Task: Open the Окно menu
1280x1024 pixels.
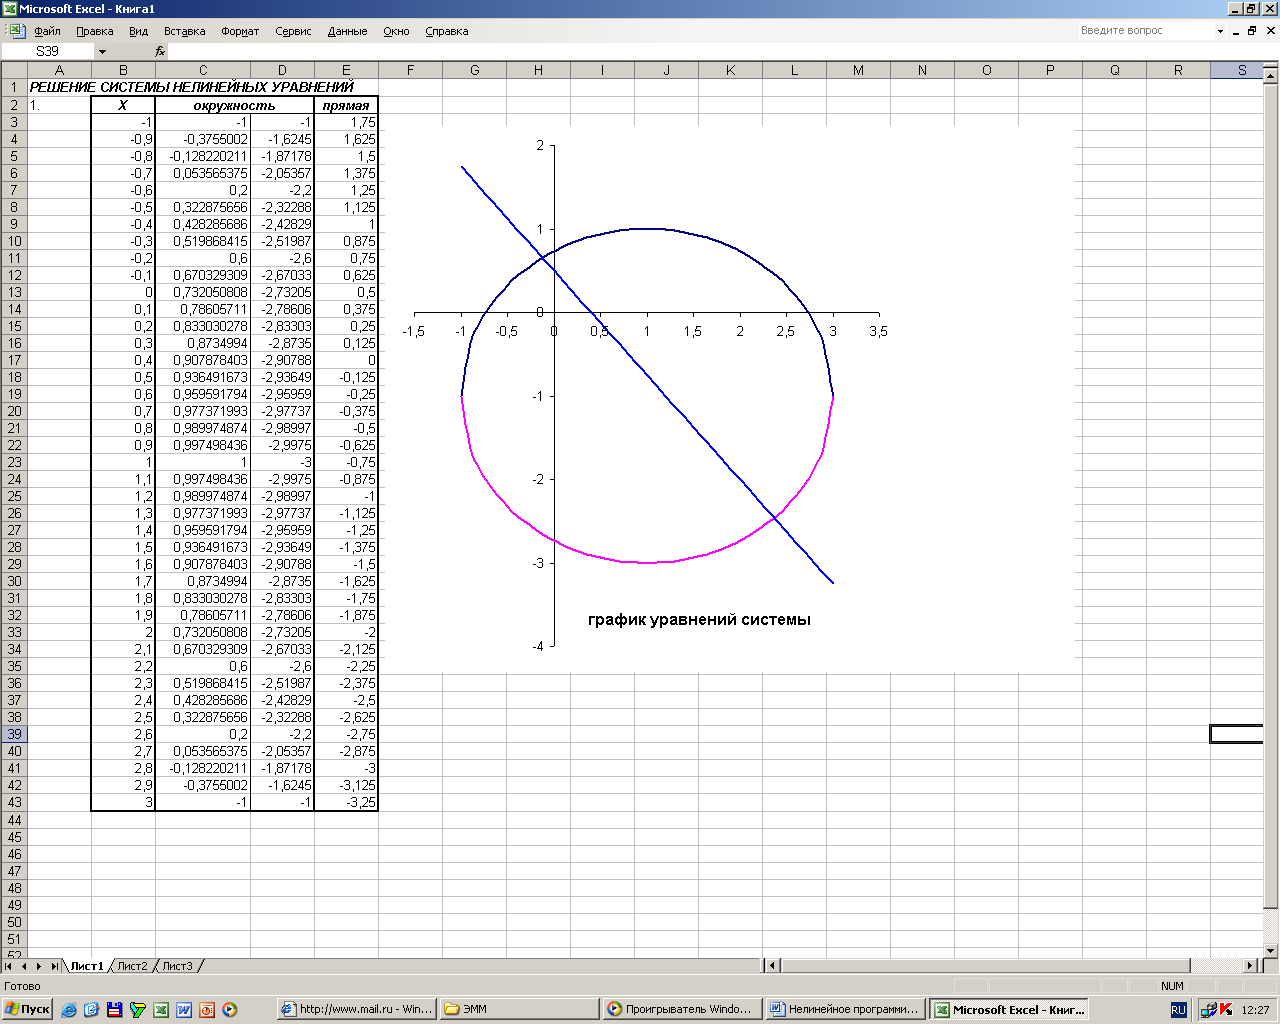Action: [396, 31]
